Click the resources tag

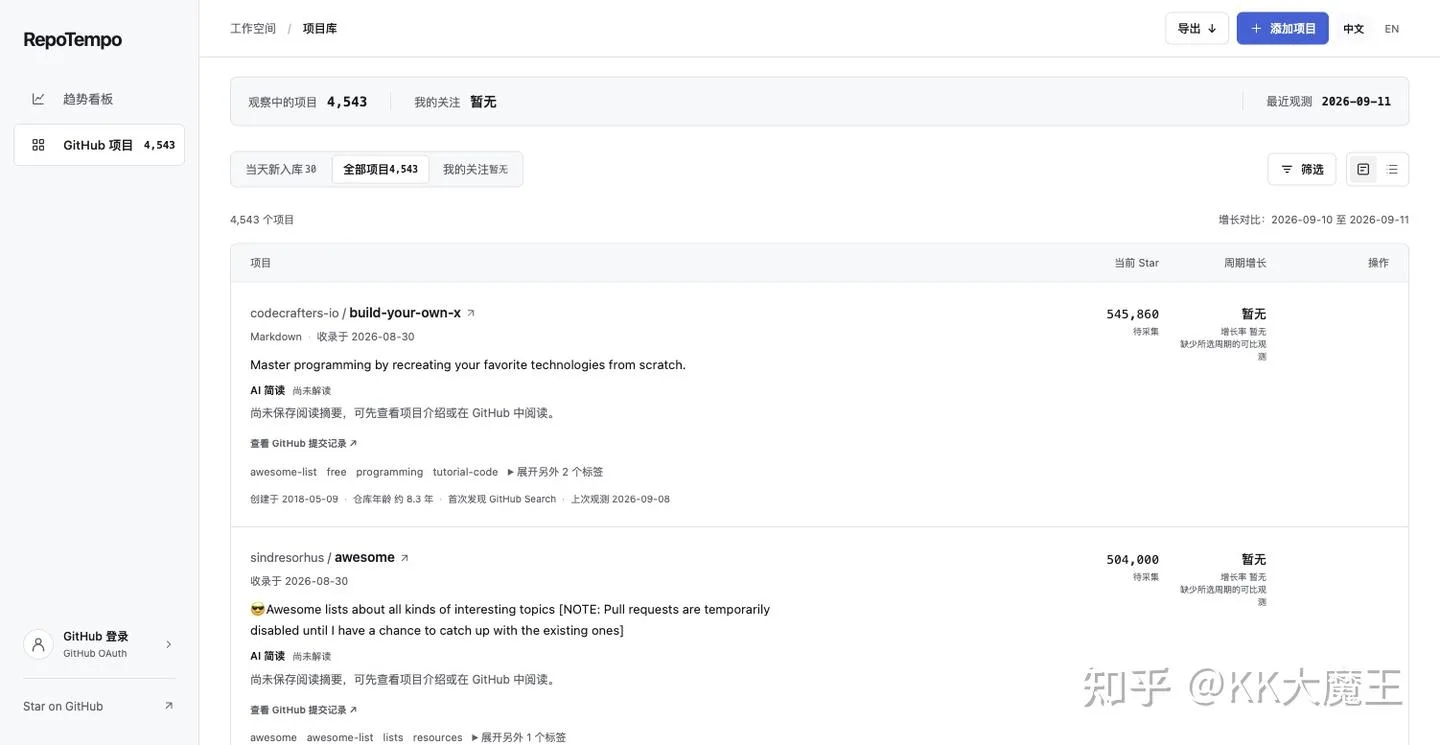[x=438, y=737]
